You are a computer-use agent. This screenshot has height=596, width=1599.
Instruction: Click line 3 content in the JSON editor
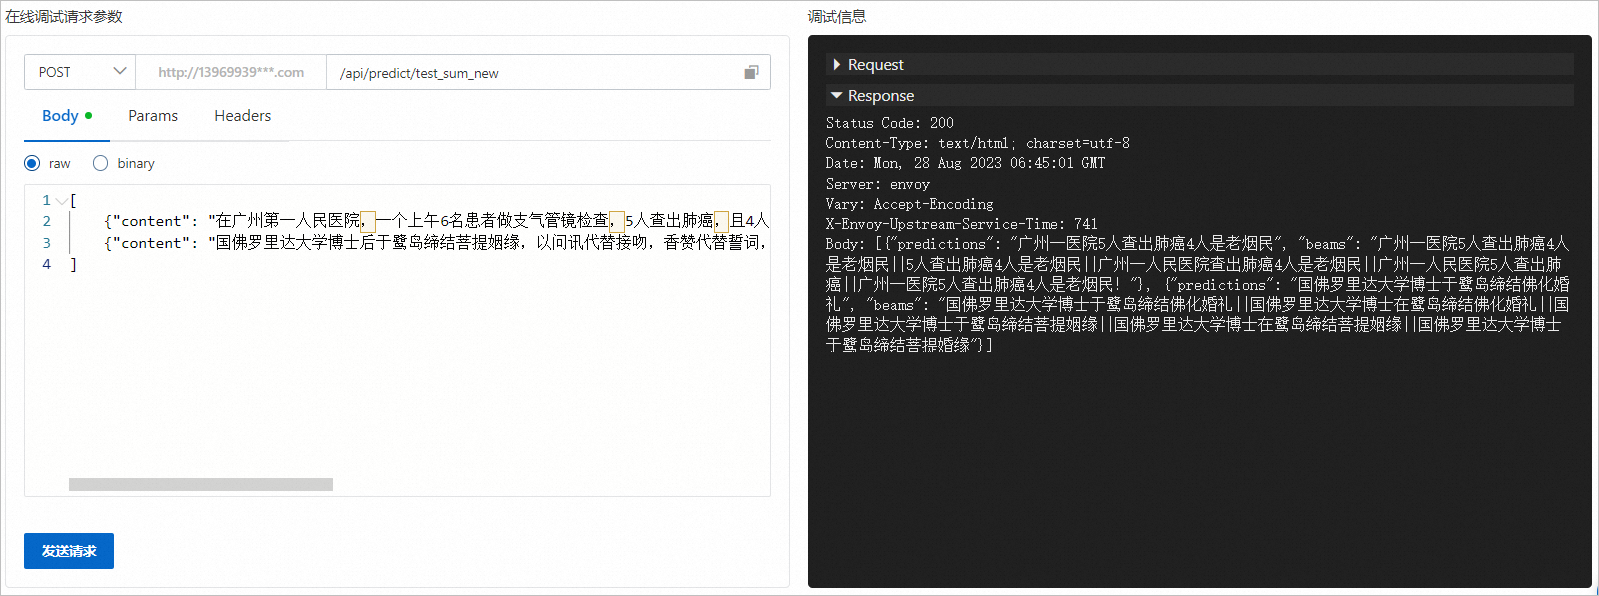point(436,243)
